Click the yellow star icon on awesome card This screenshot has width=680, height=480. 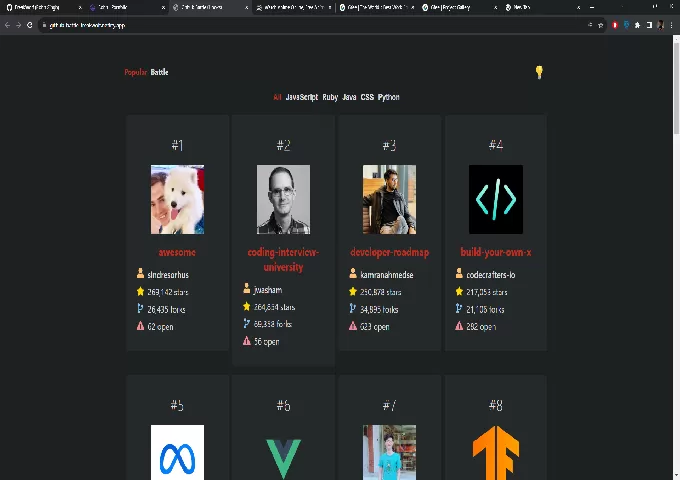click(141, 292)
